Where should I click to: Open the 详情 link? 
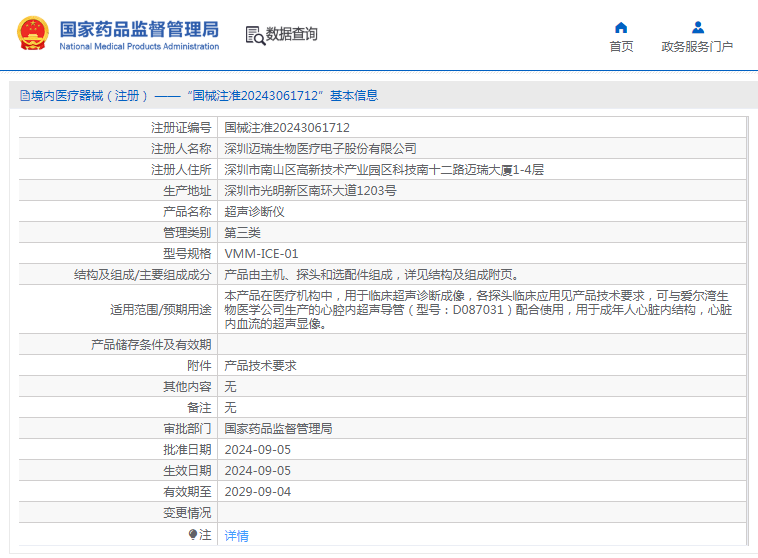(x=236, y=535)
